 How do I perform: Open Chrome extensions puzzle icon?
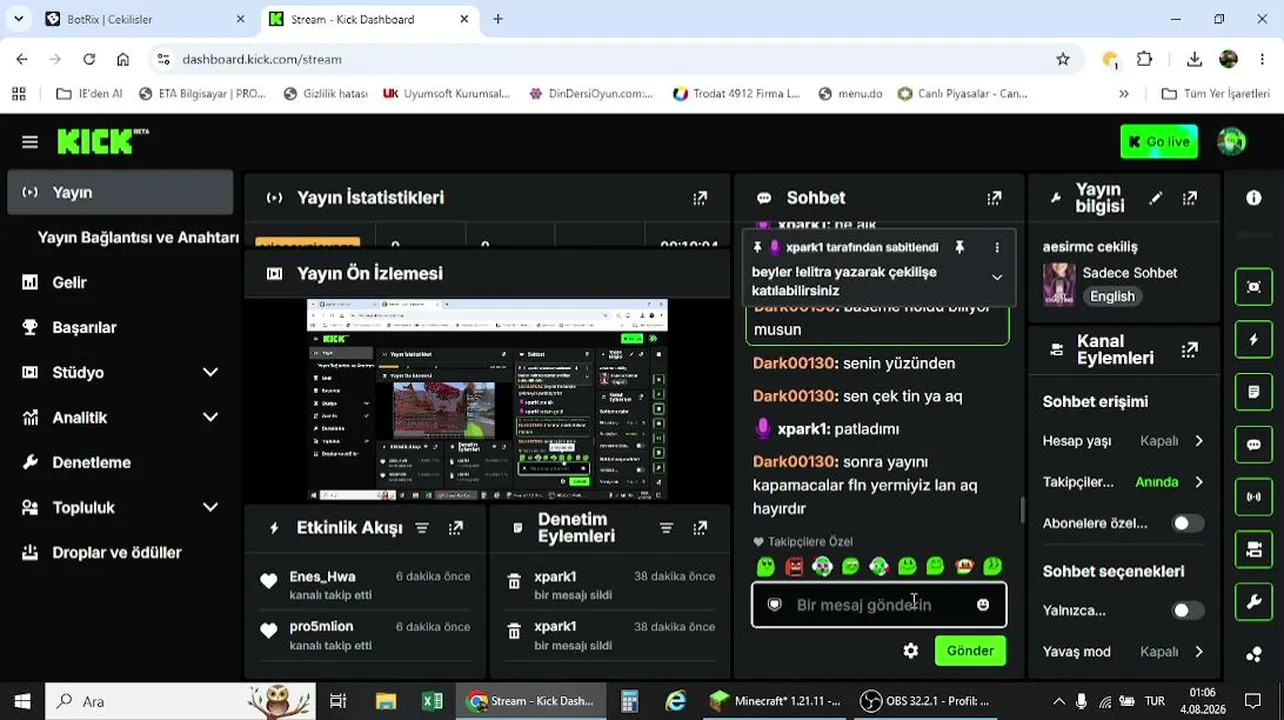1145,59
